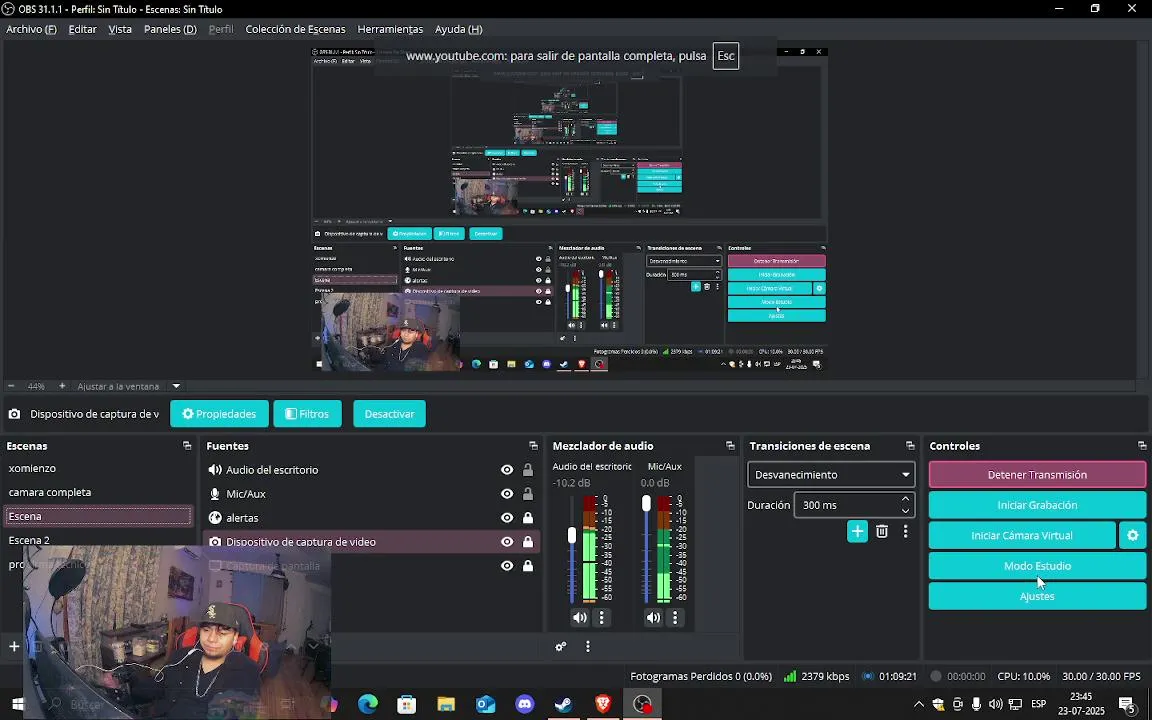
Task: Unlock the alertas source
Action: pos(528,518)
